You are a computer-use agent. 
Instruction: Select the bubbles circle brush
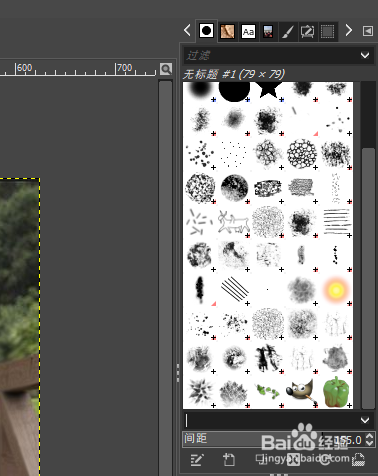click(x=302, y=154)
